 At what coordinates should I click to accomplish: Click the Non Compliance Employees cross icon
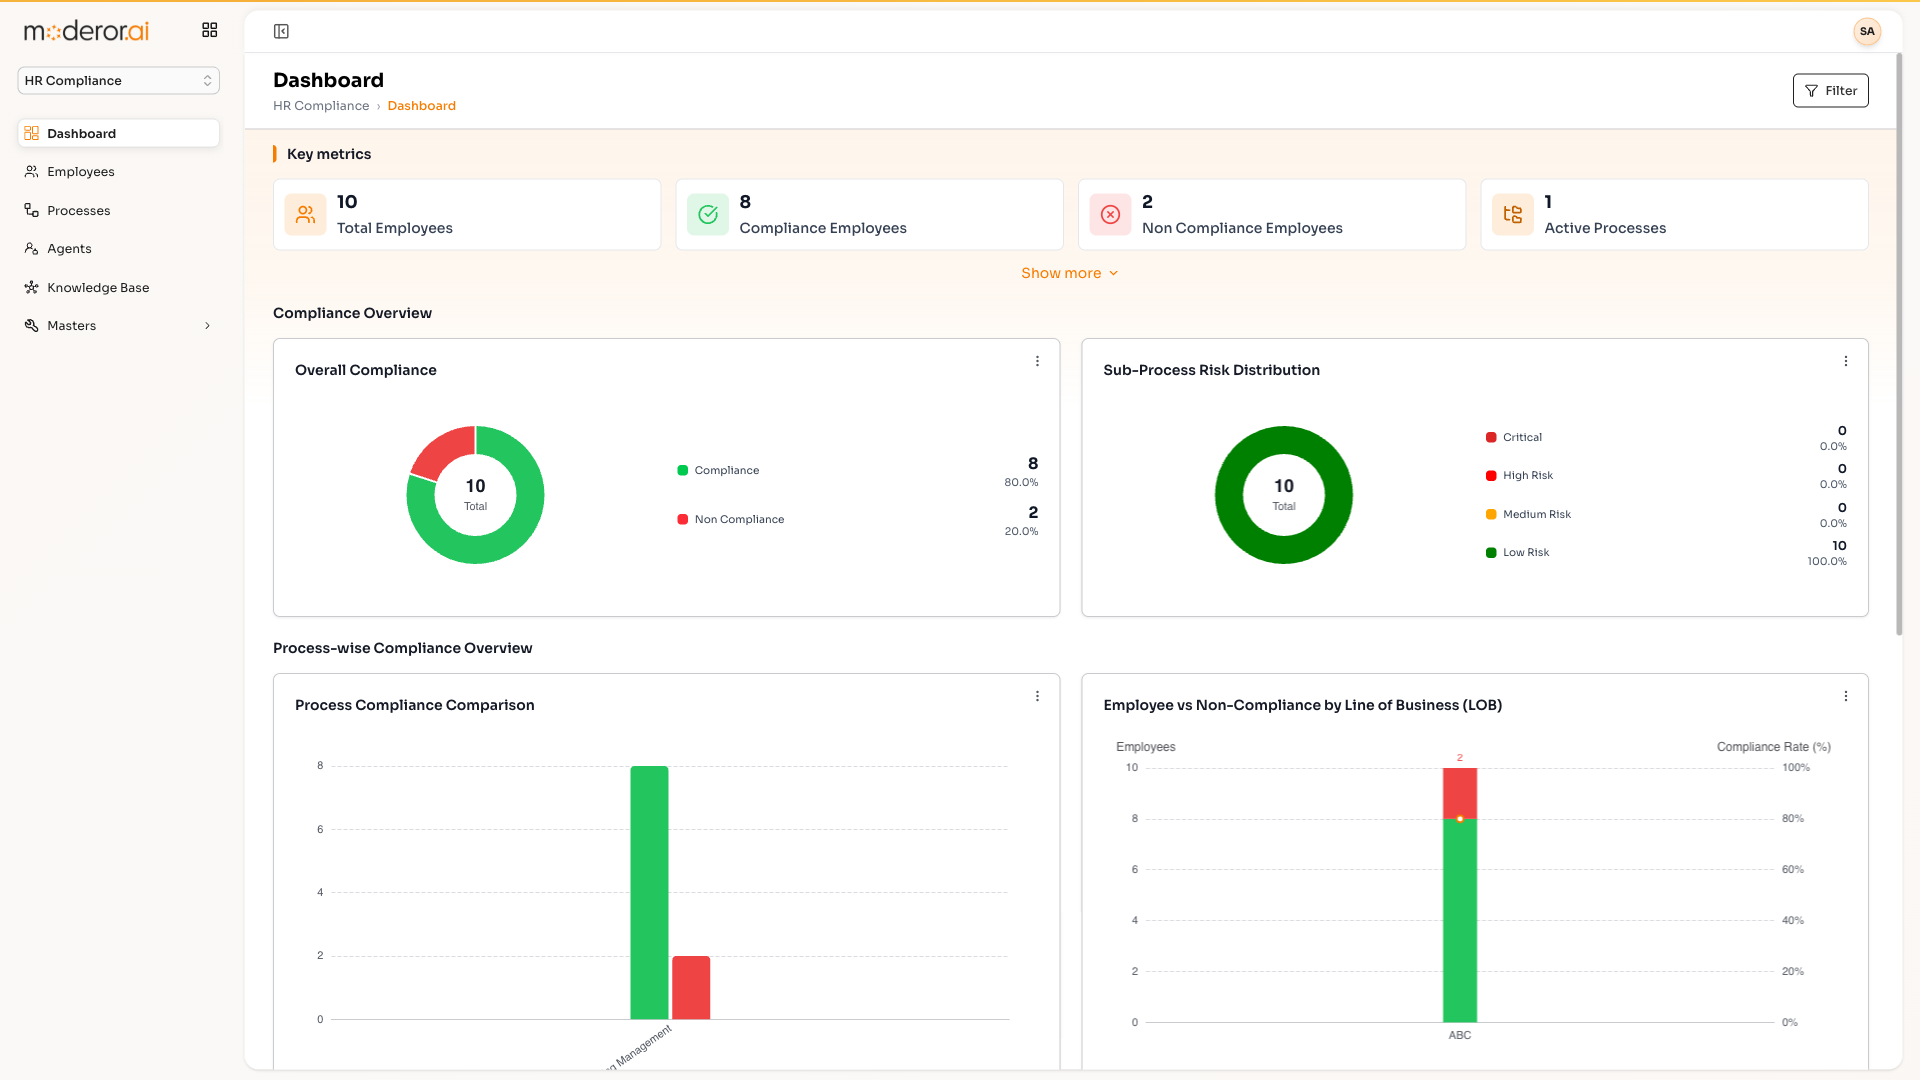click(1110, 215)
